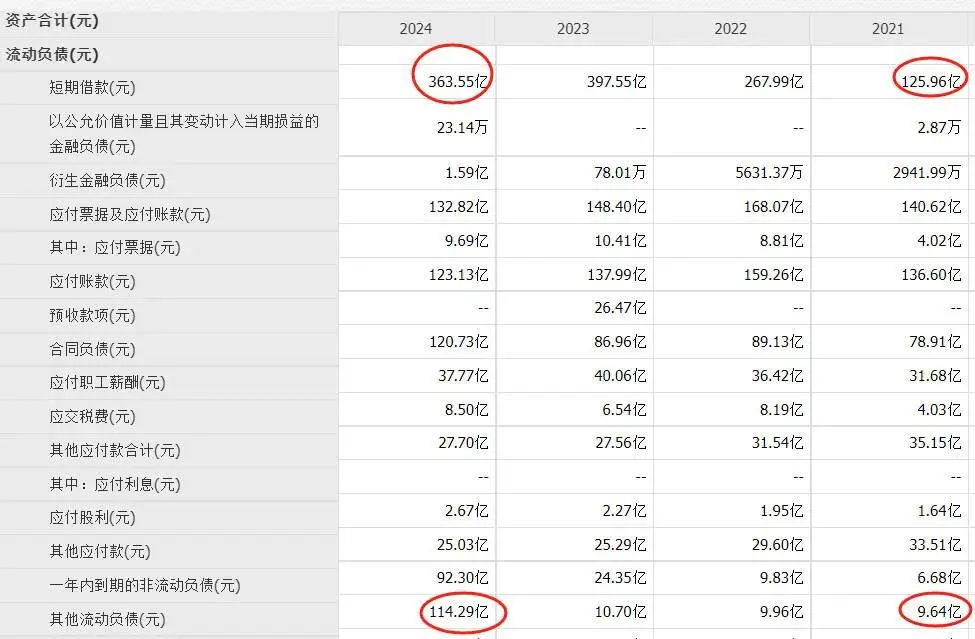Select the 2023 column header
Image resolution: width=975 pixels, height=639 pixels.
[x=573, y=29]
